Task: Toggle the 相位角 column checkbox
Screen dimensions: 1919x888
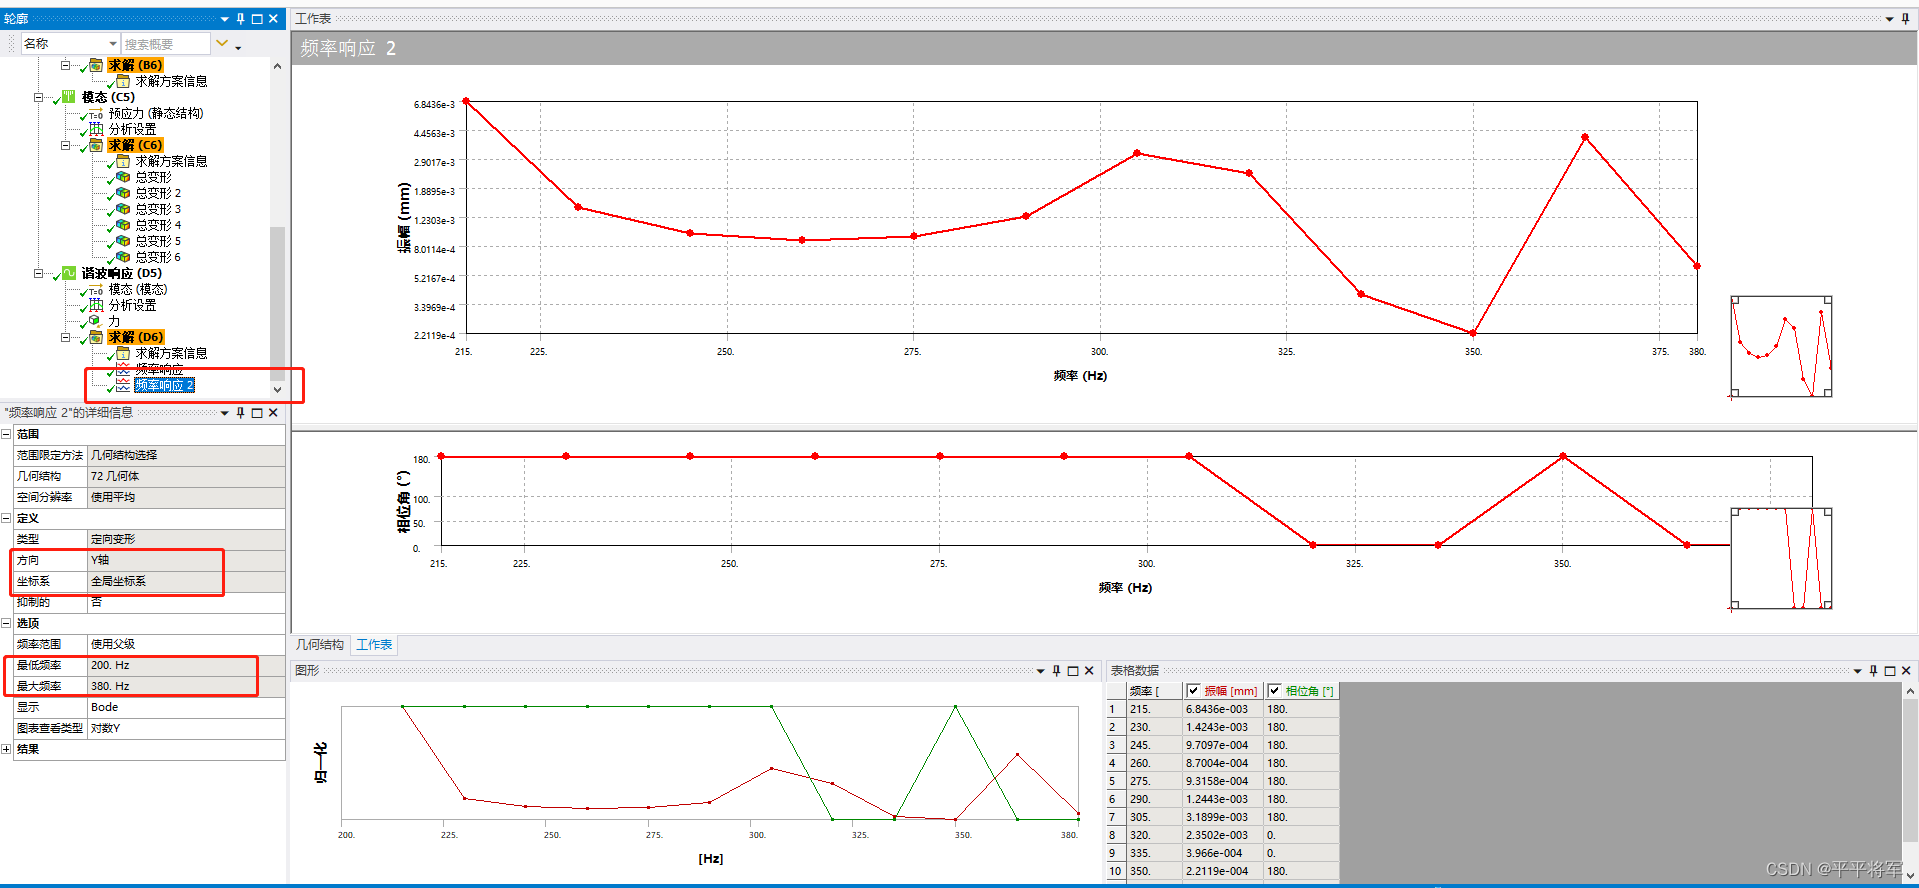Action: (1274, 691)
